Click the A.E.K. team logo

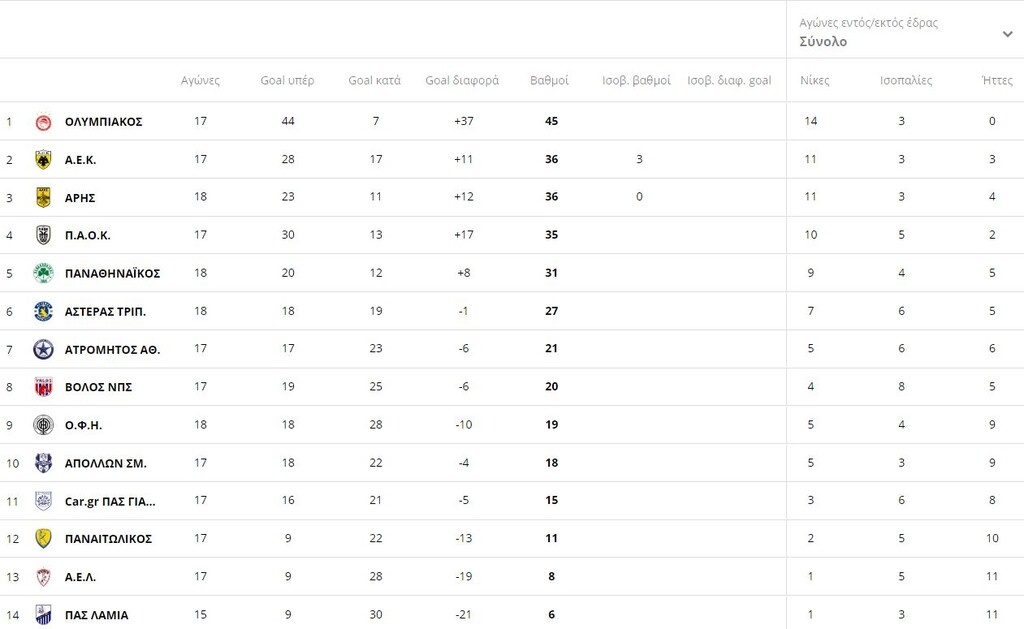tap(43, 160)
